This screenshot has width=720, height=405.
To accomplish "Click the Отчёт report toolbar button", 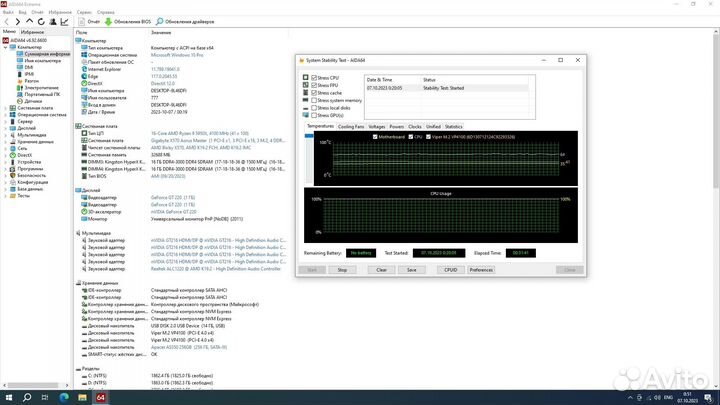I will [89, 22].
